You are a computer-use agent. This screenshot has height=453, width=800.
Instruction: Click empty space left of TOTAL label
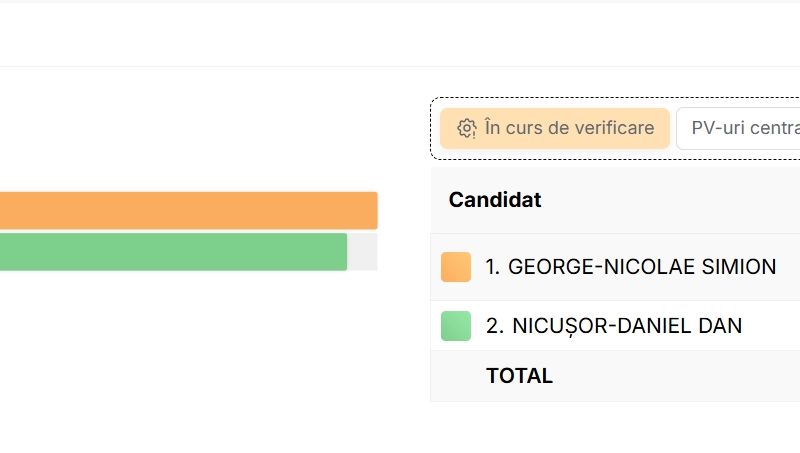(458, 376)
